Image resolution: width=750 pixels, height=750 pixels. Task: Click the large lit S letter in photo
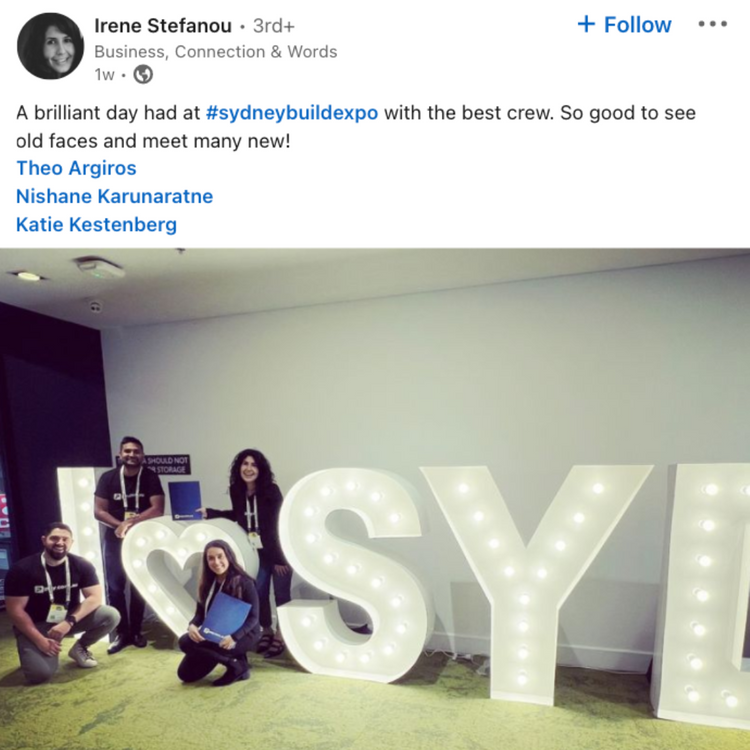(353, 574)
